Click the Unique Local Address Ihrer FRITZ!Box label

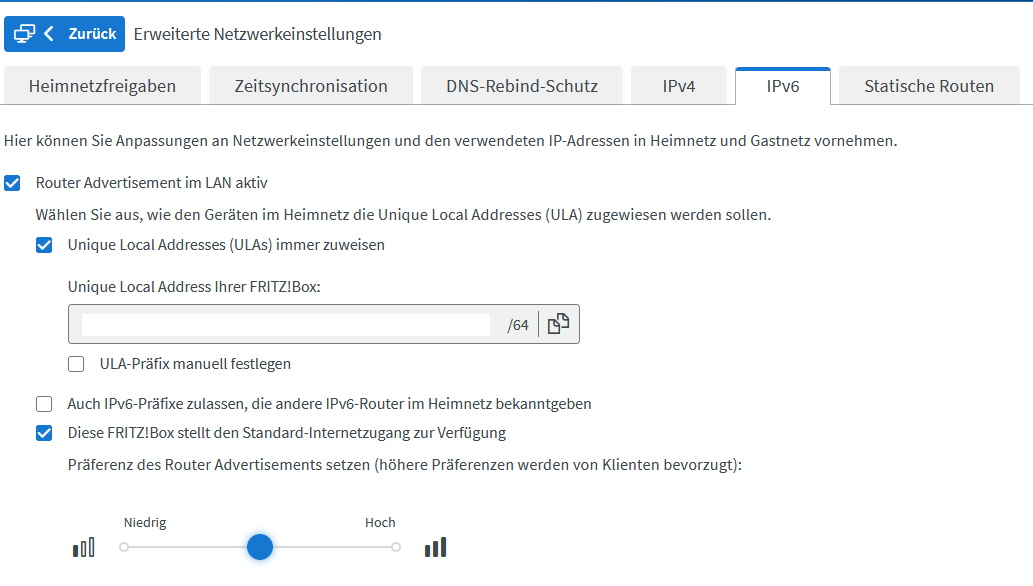click(x=194, y=287)
